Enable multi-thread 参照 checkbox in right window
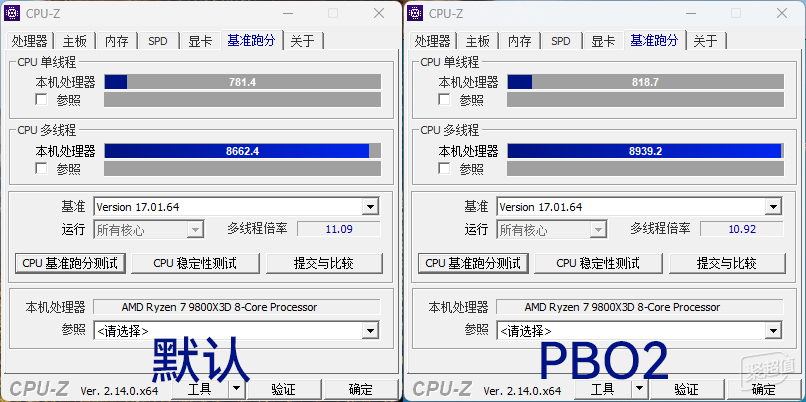806x402 pixels. (444, 168)
